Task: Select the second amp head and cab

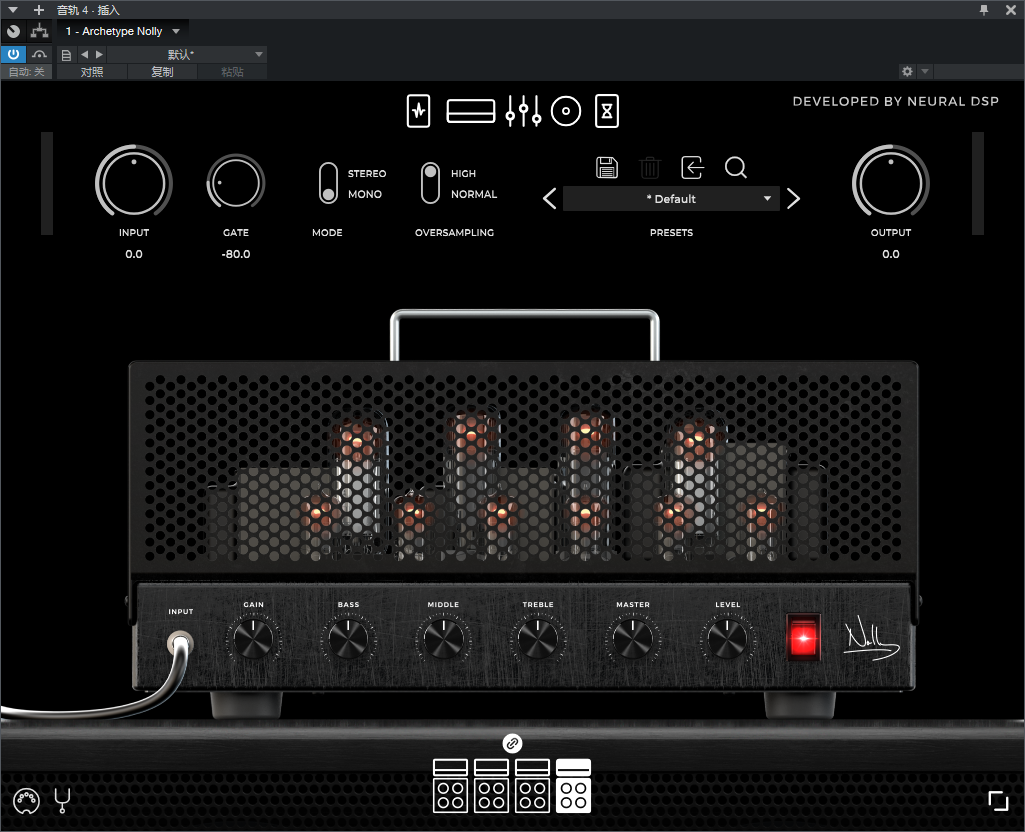Action: click(x=492, y=786)
